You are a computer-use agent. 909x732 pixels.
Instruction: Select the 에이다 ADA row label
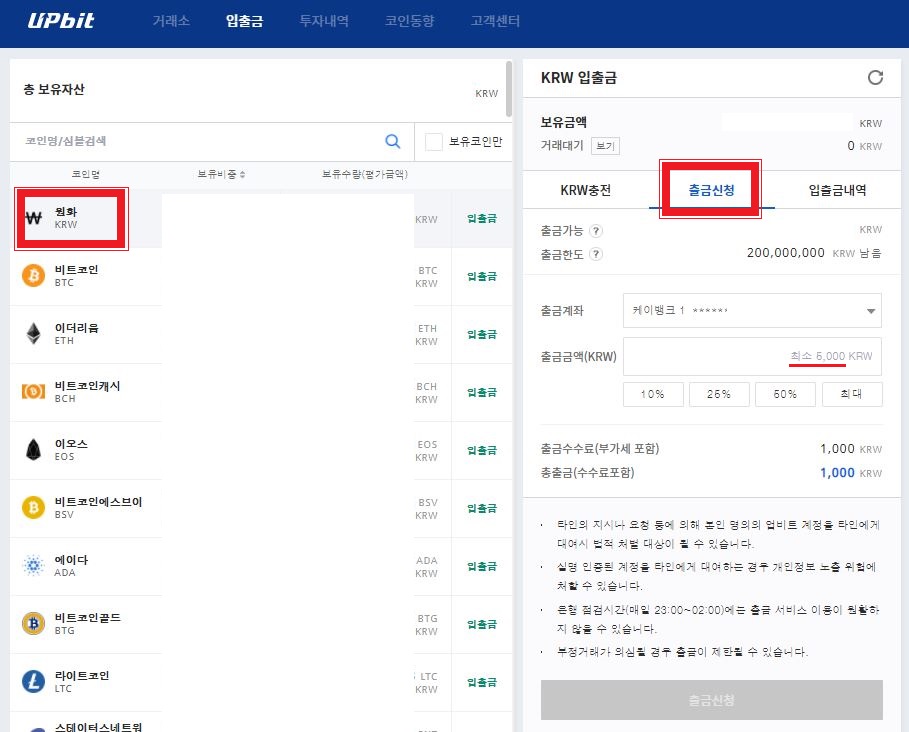(x=71, y=566)
